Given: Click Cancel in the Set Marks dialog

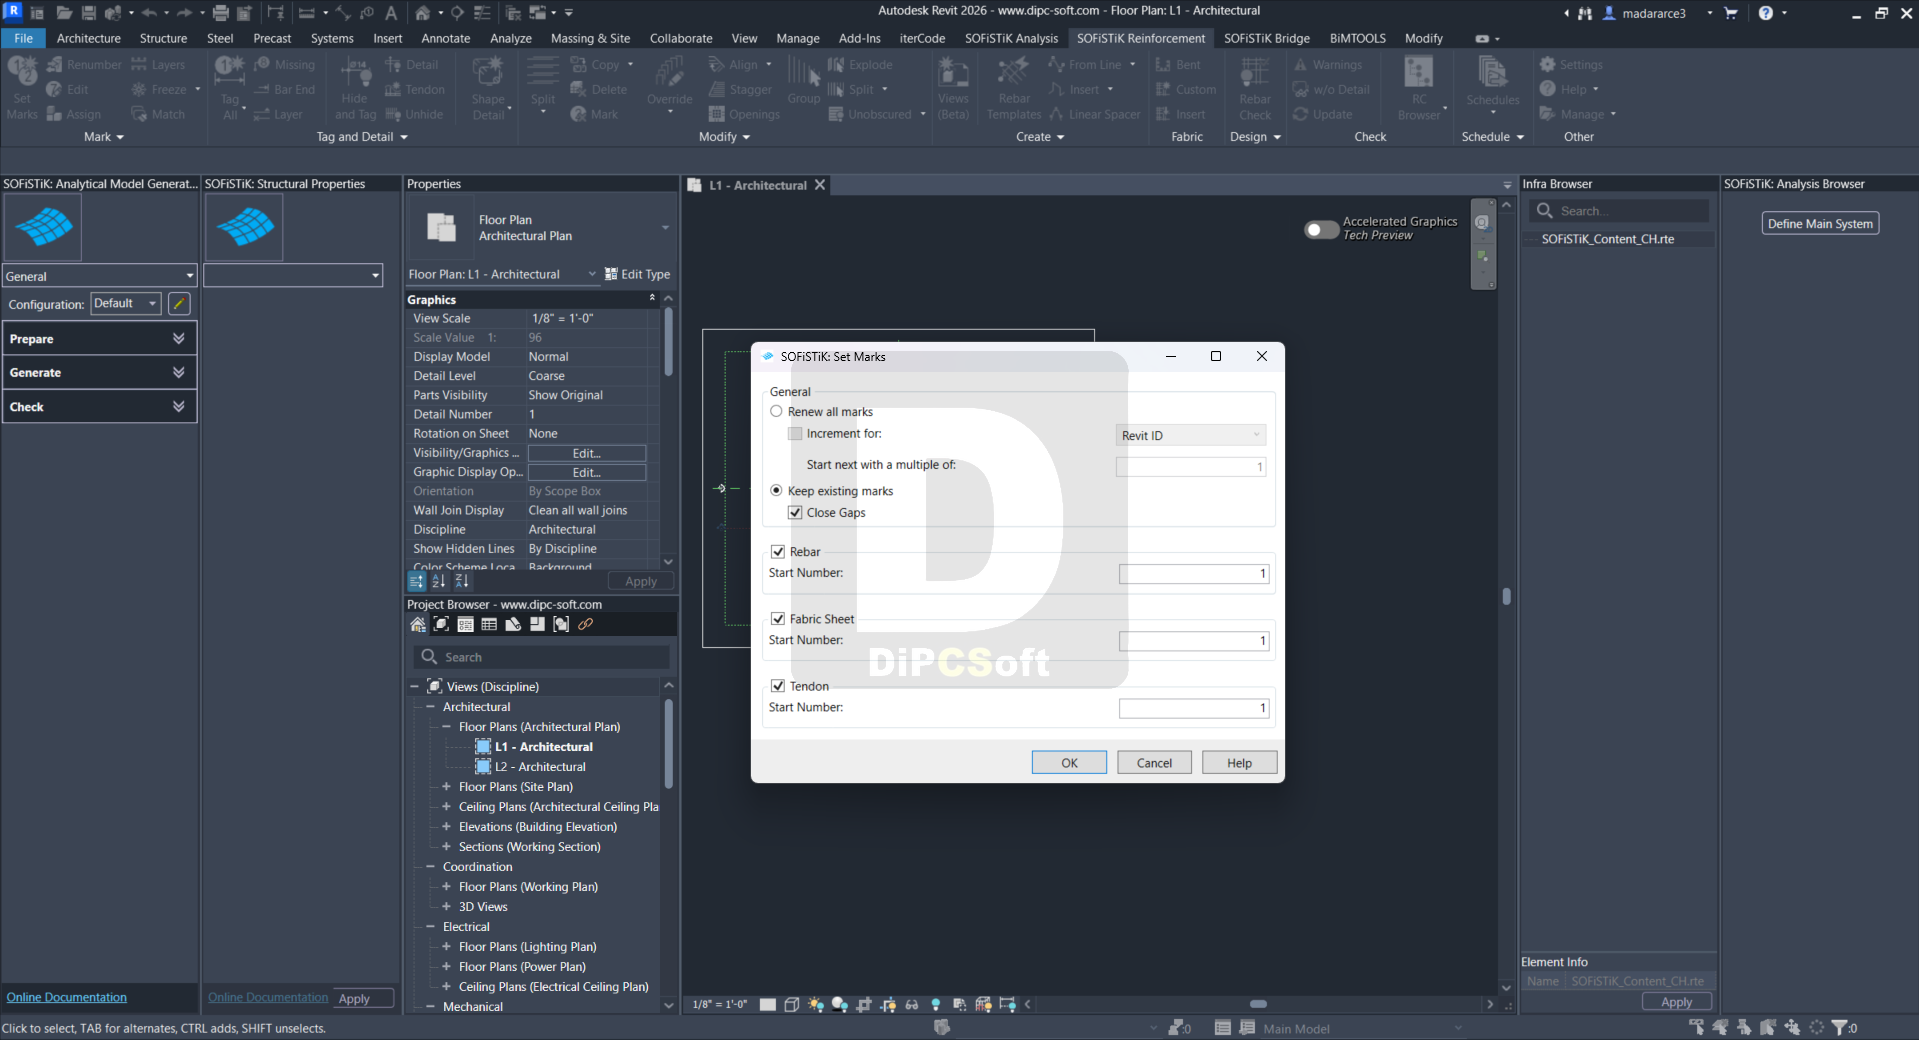Looking at the screenshot, I should [x=1154, y=762].
